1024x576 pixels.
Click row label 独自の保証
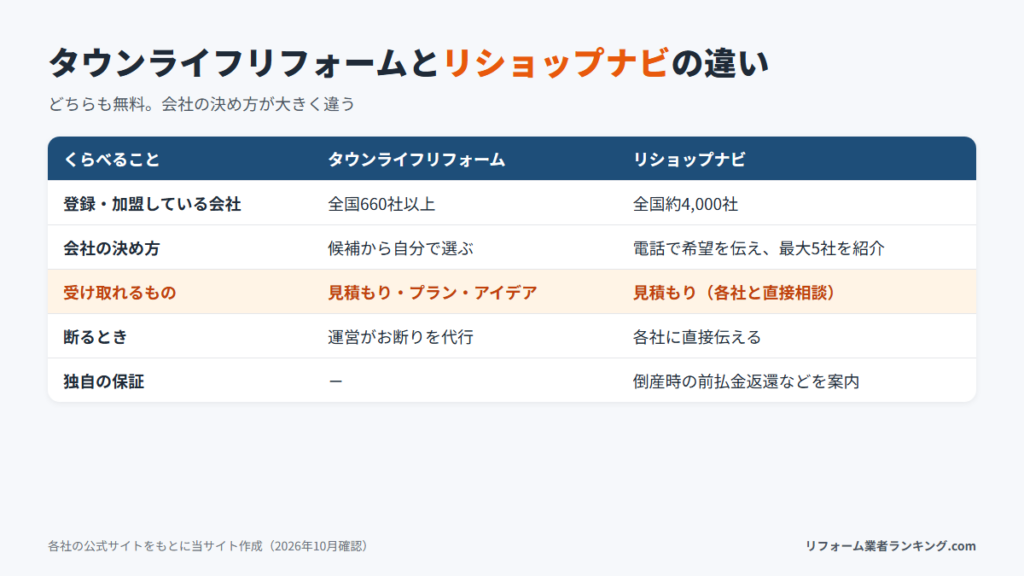click(x=103, y=381)
